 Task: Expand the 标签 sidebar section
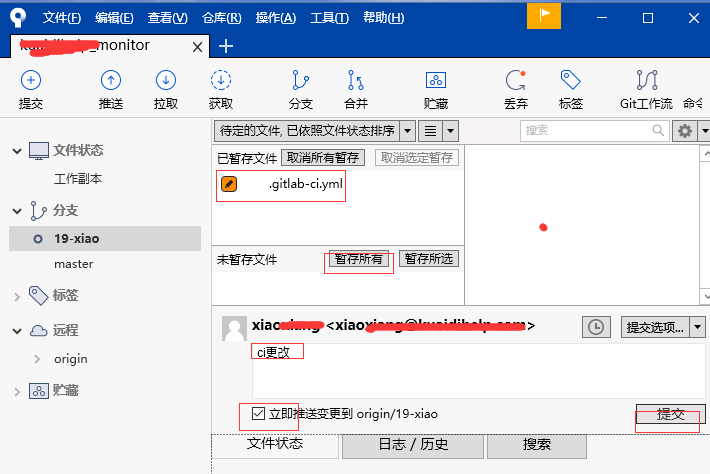(x=17, y=297)
